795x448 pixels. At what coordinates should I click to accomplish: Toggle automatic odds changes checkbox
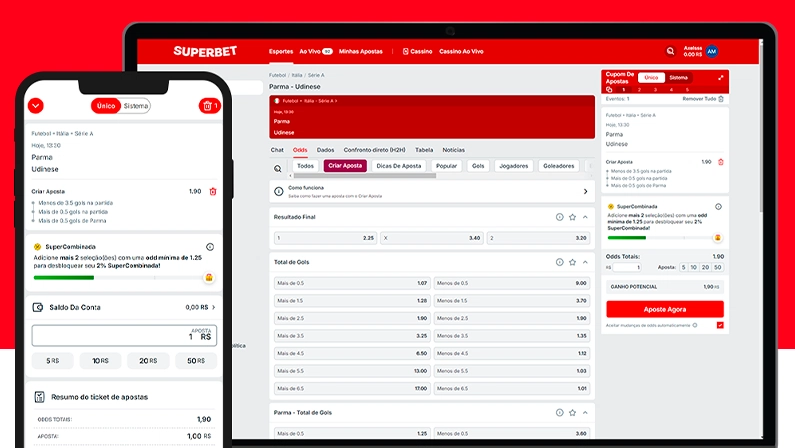pyautogui.click(x=720, y=325)
